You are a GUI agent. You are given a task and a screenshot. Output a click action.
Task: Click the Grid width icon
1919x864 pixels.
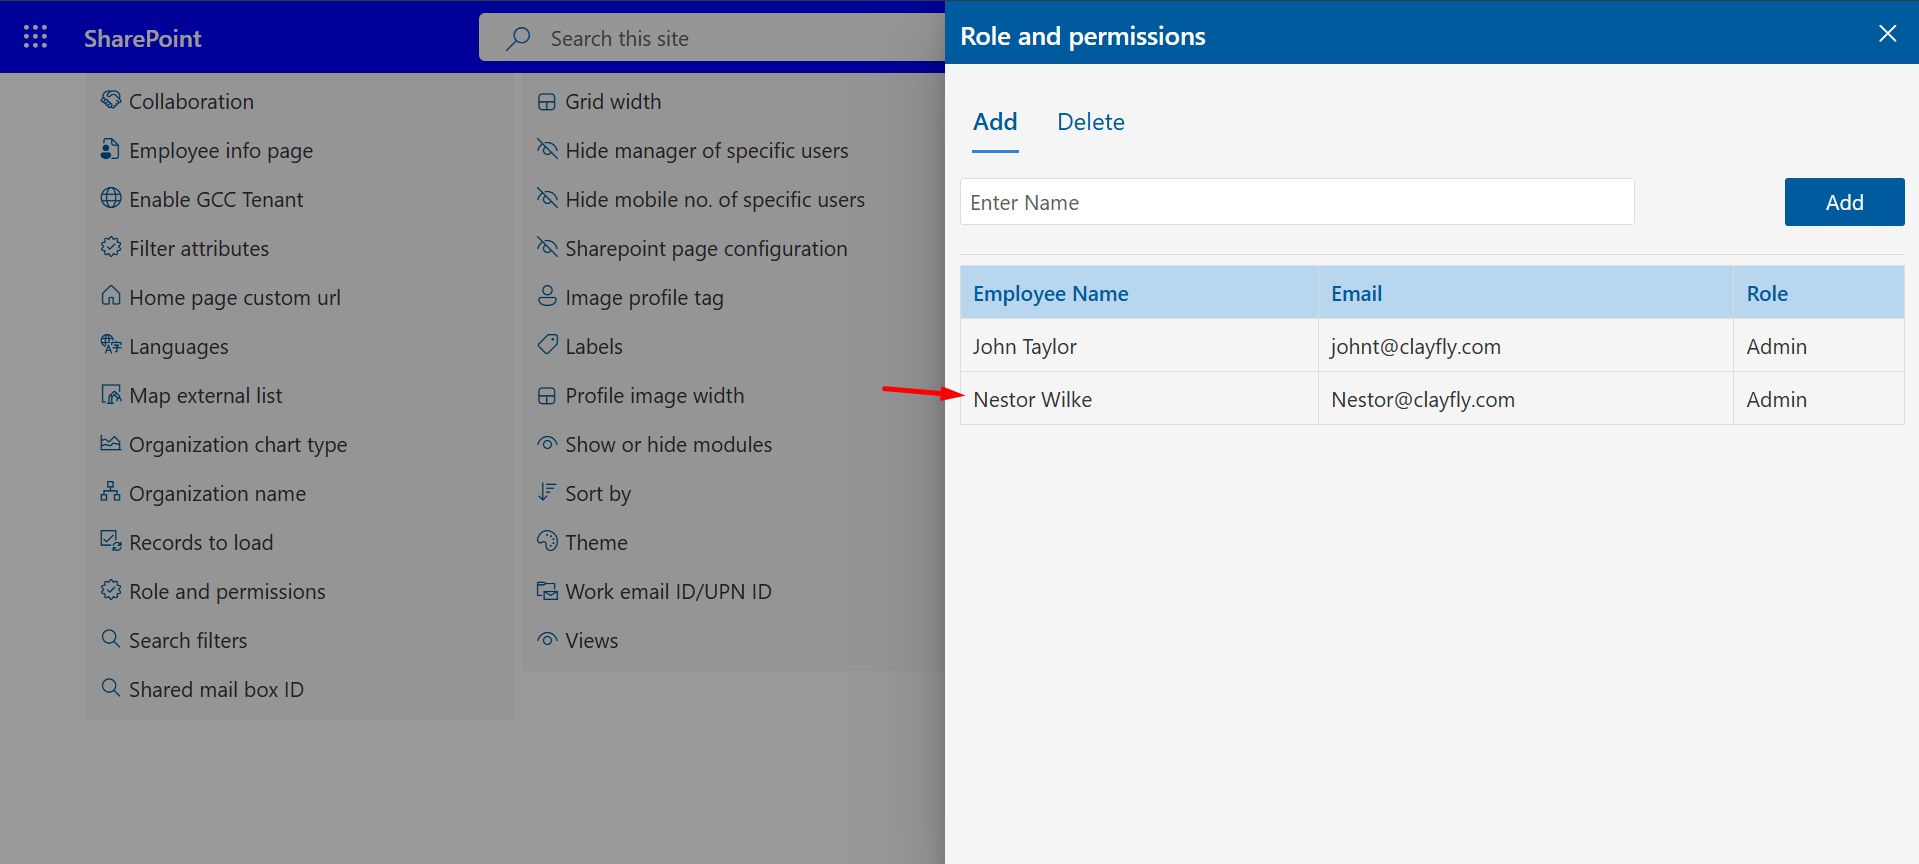pos(547,101)
